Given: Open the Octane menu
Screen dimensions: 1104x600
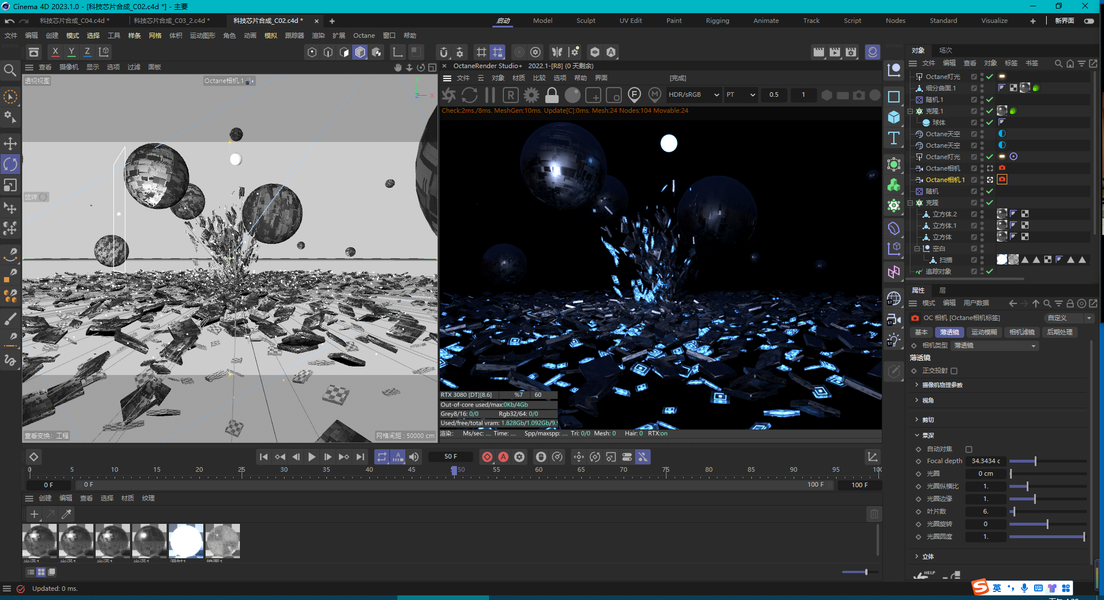Looking at the screenshot, I should (x=364, y=35).
